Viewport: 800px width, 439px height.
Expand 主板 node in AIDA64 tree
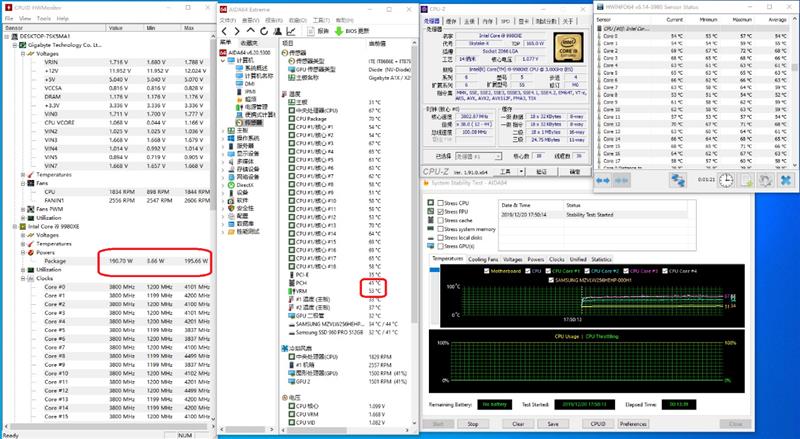pos(223,131)
